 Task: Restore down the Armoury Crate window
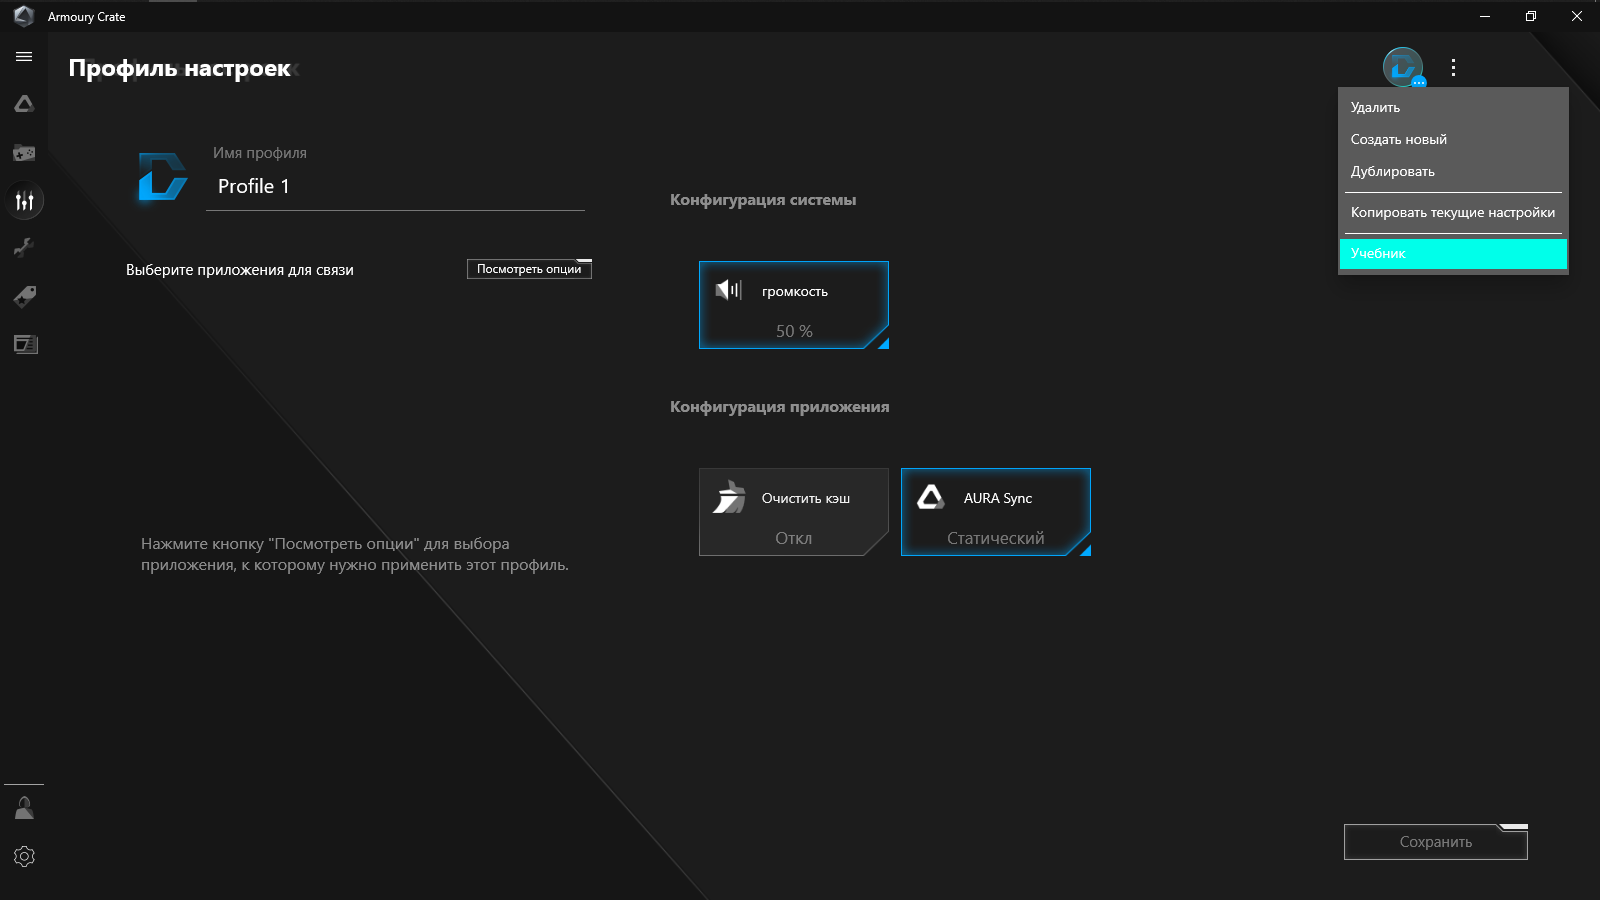coord(1531,16)
